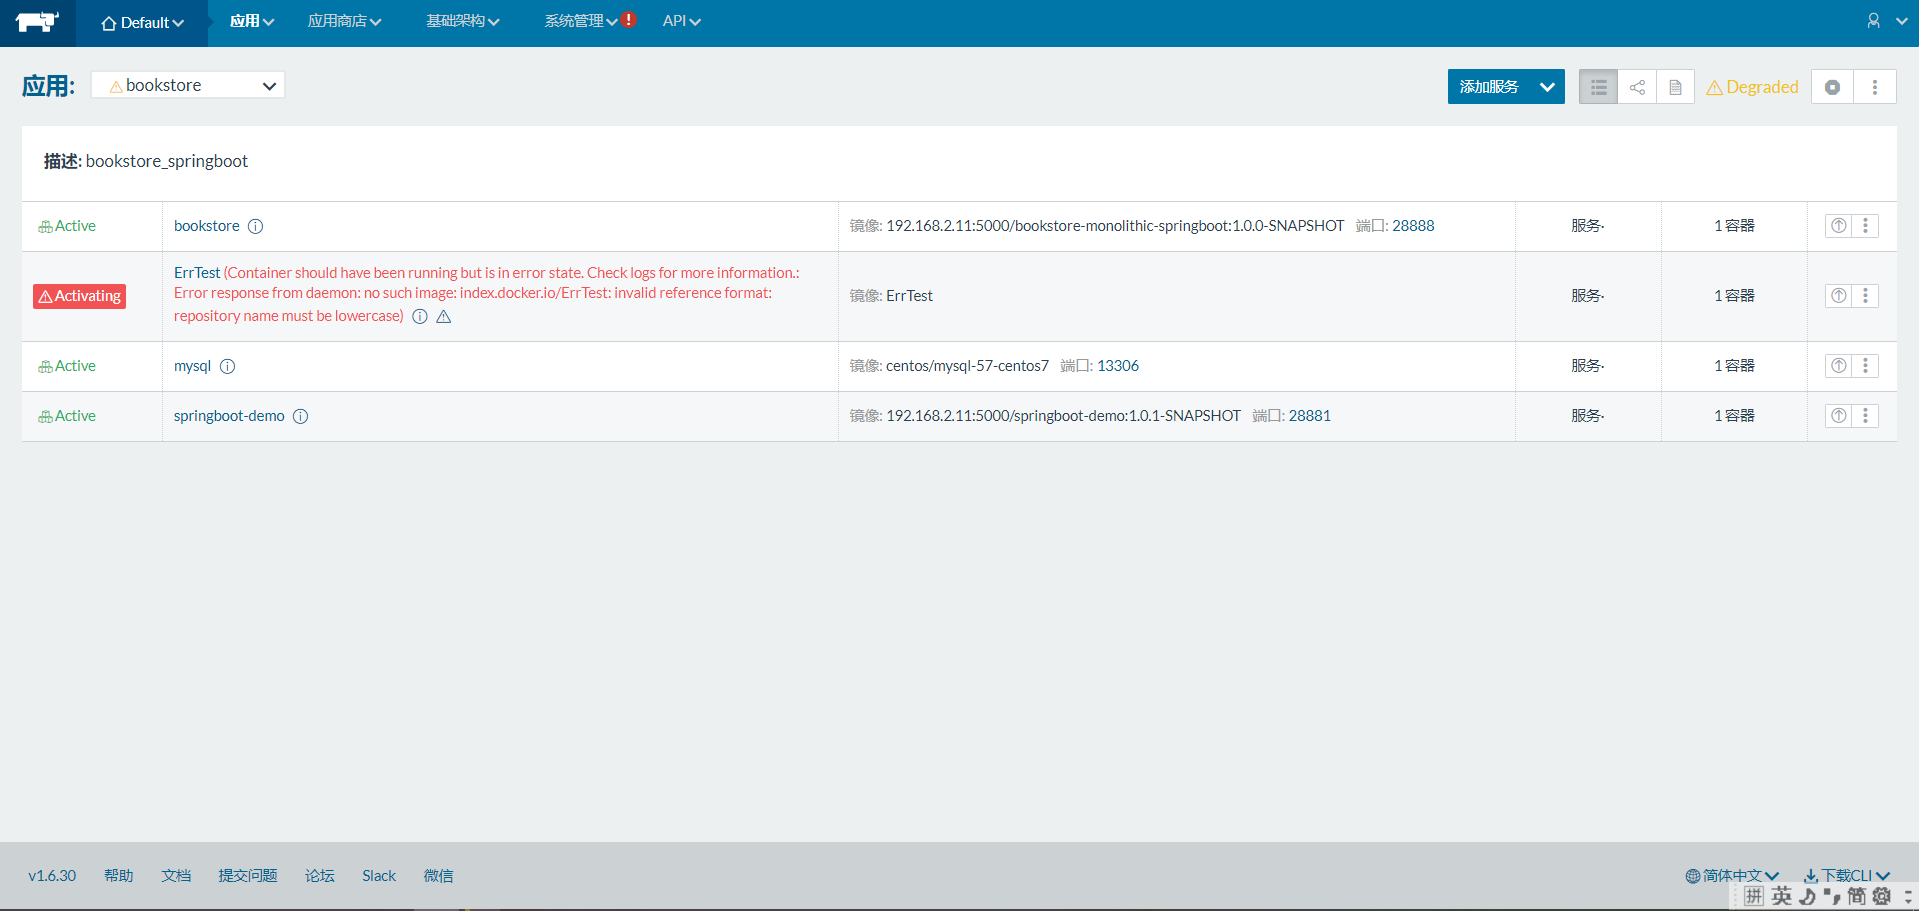Screen dimensions: 1919x911
Task: Click the Active status of bookstore
Action: coord(67,226)
